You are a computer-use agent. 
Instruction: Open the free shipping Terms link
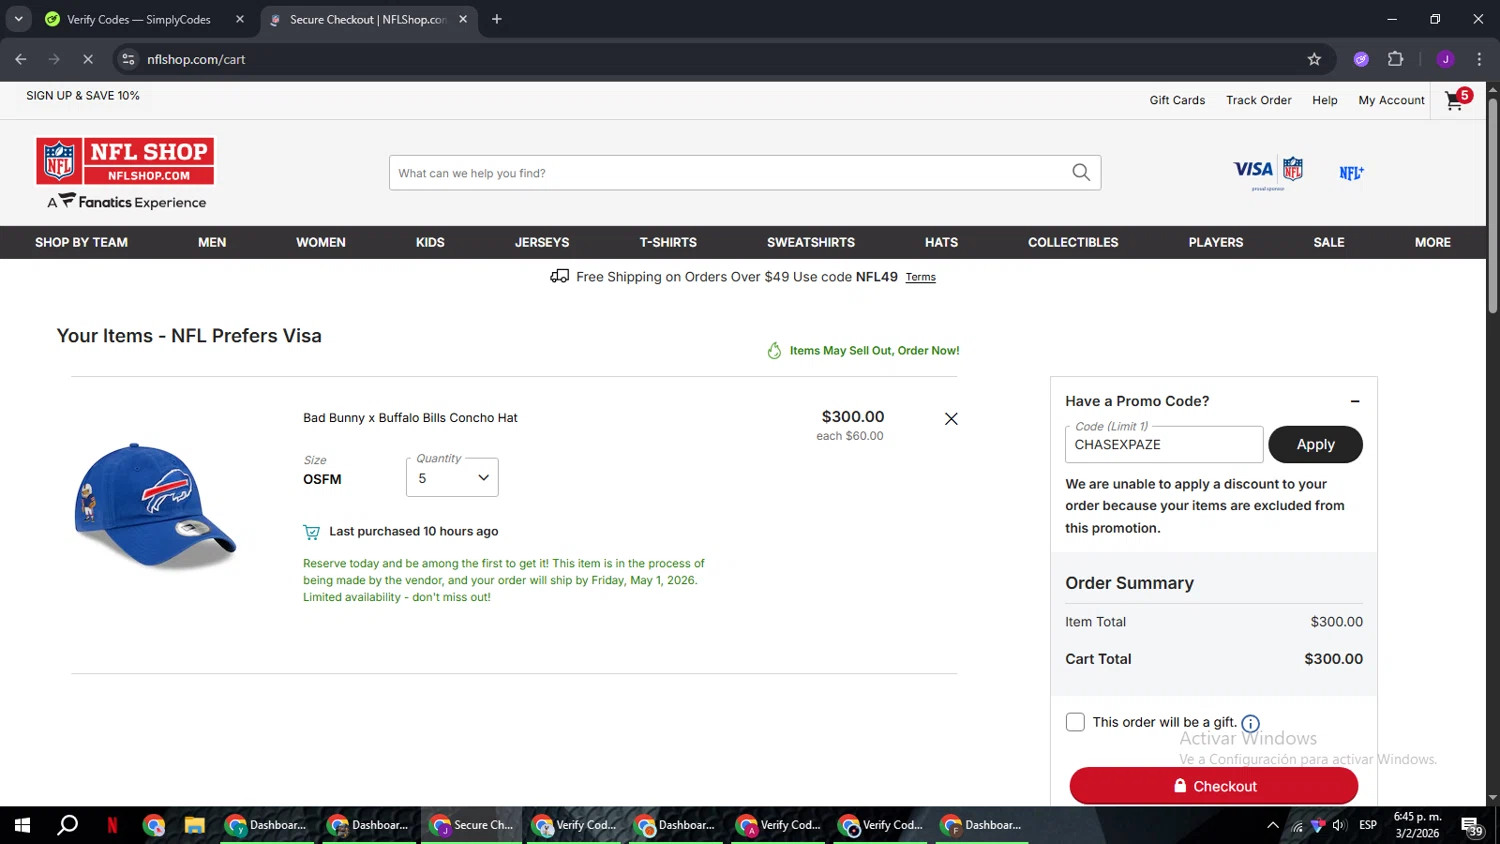[x=921, y=277]
